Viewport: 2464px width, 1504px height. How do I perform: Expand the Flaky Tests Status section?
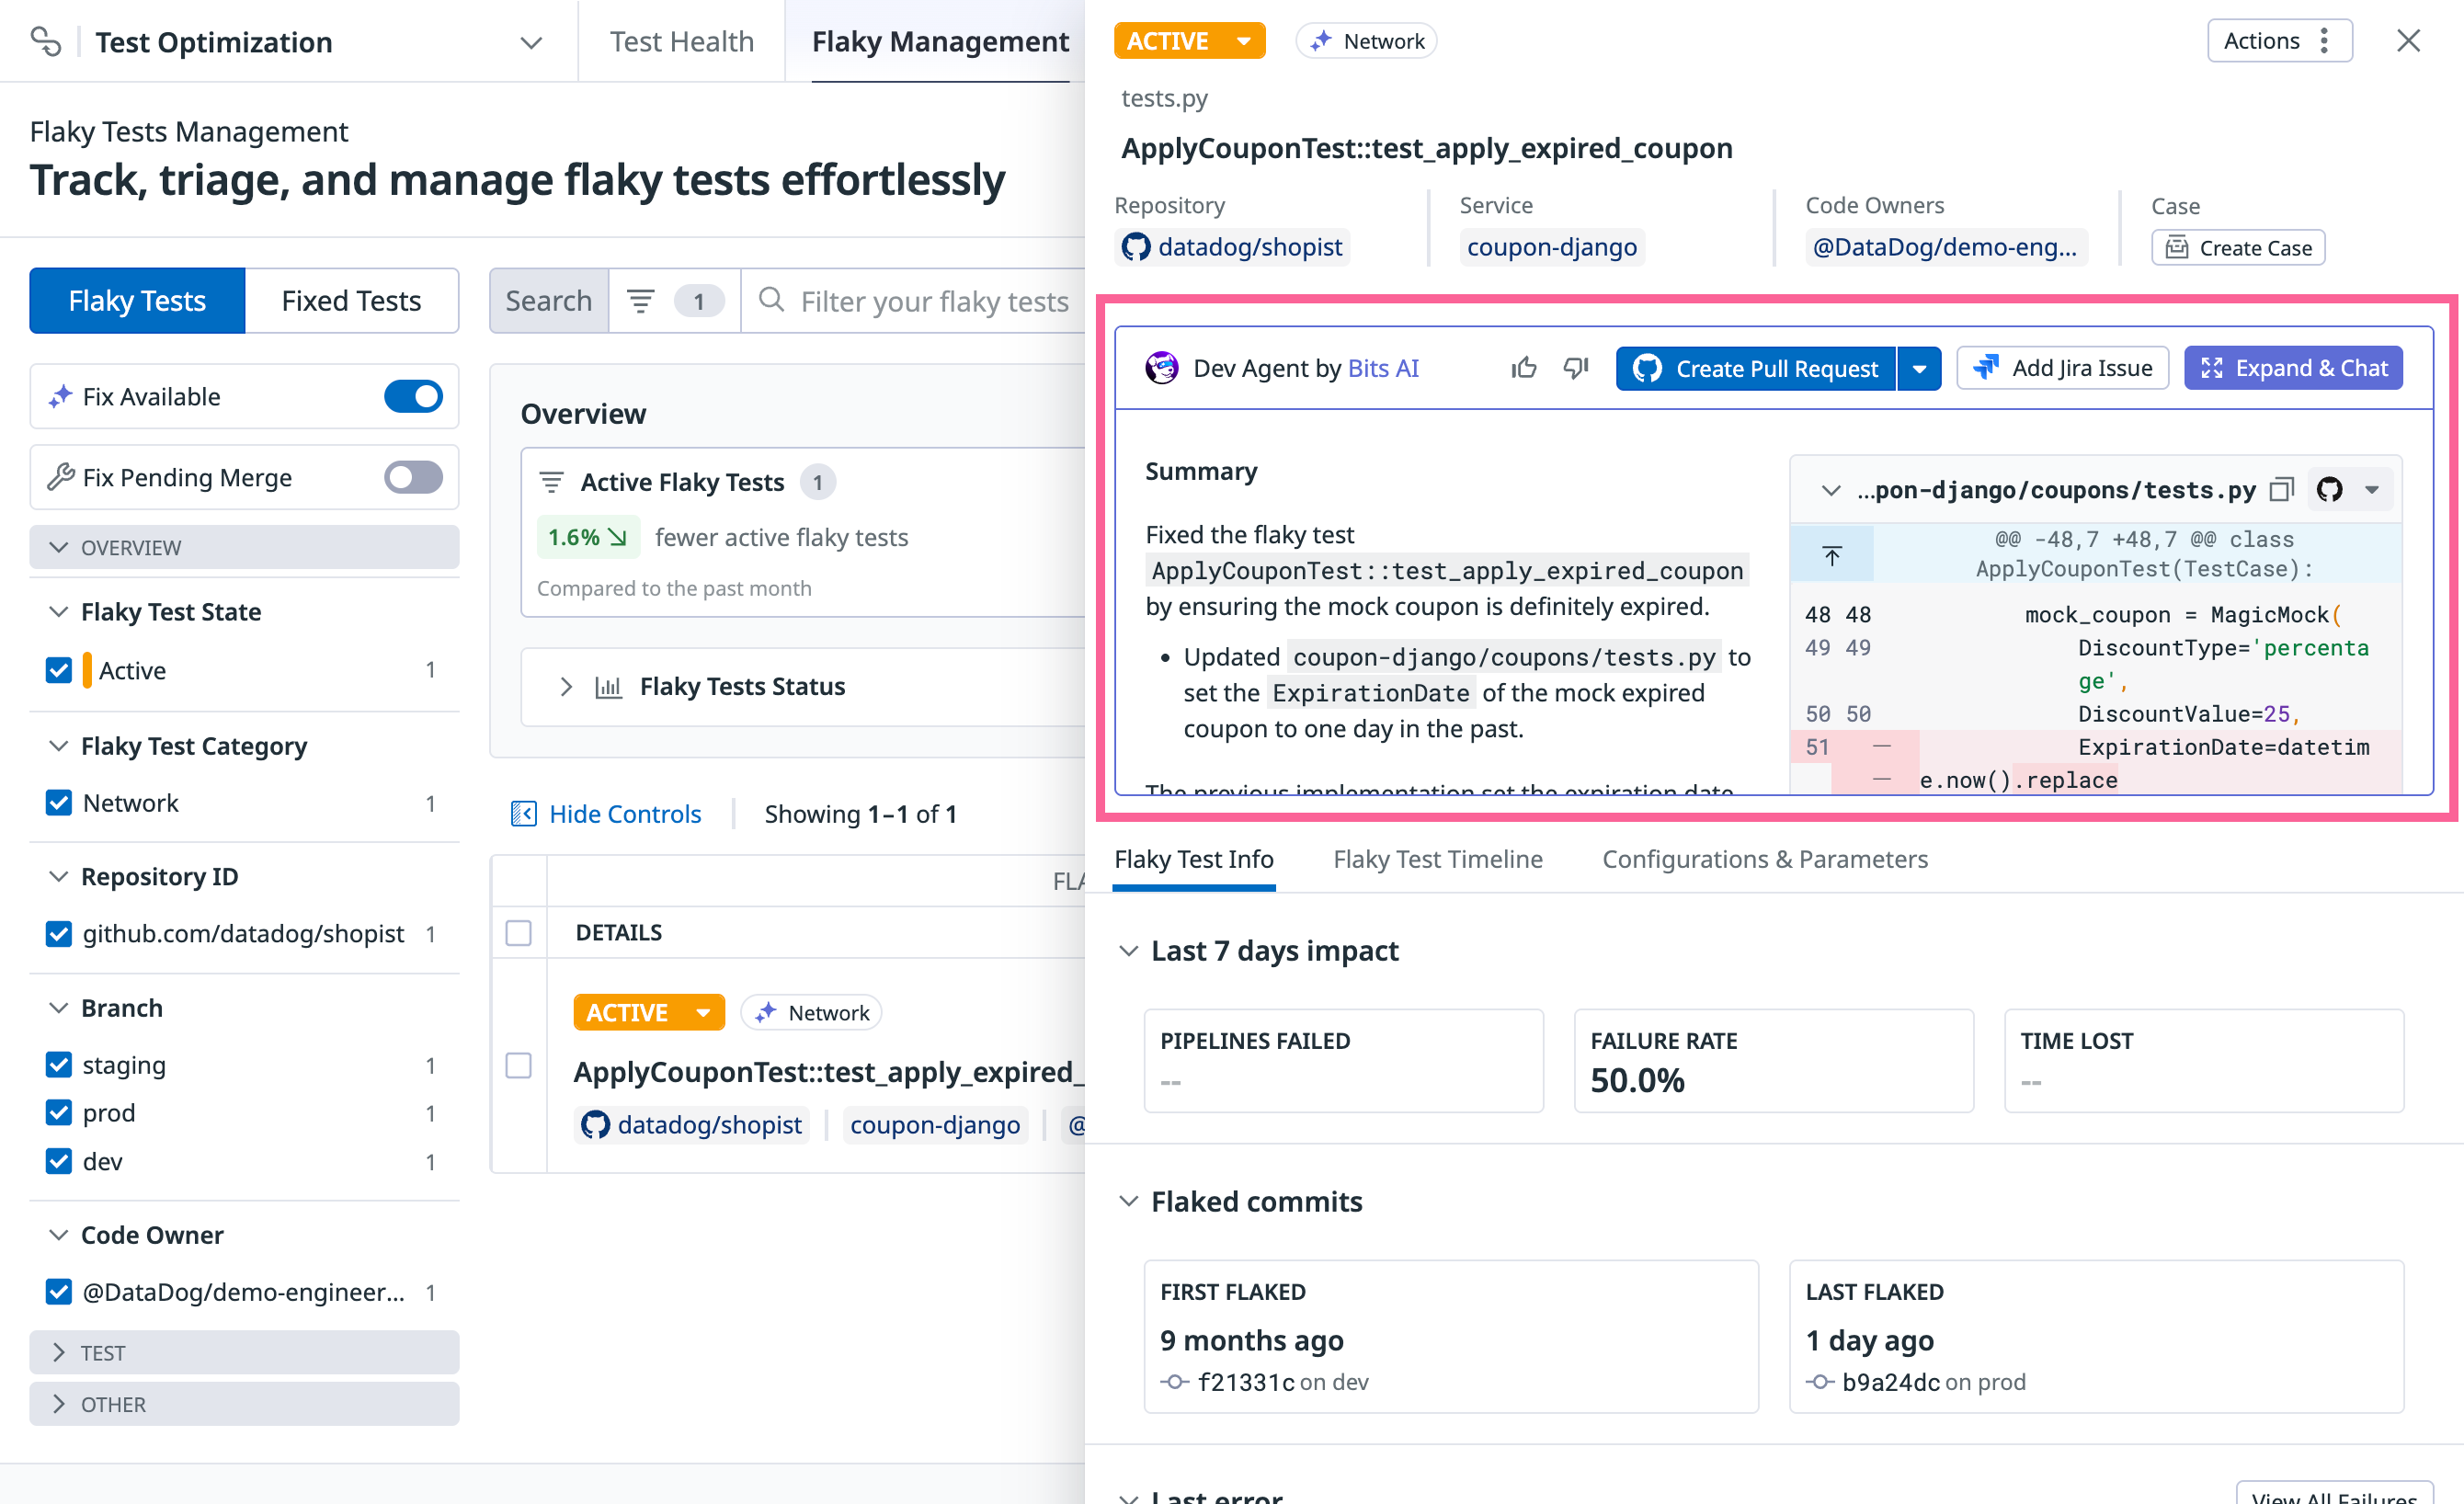566,686
